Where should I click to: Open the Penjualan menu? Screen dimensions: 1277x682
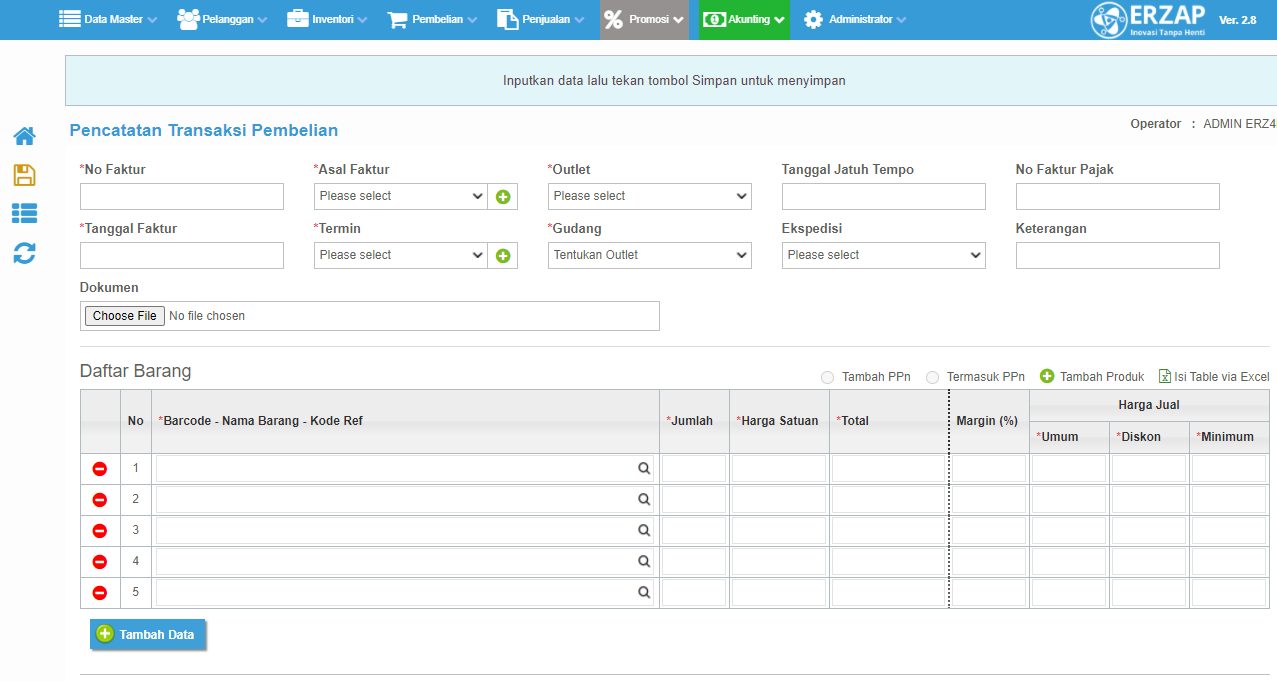click(x=543, y=19)
